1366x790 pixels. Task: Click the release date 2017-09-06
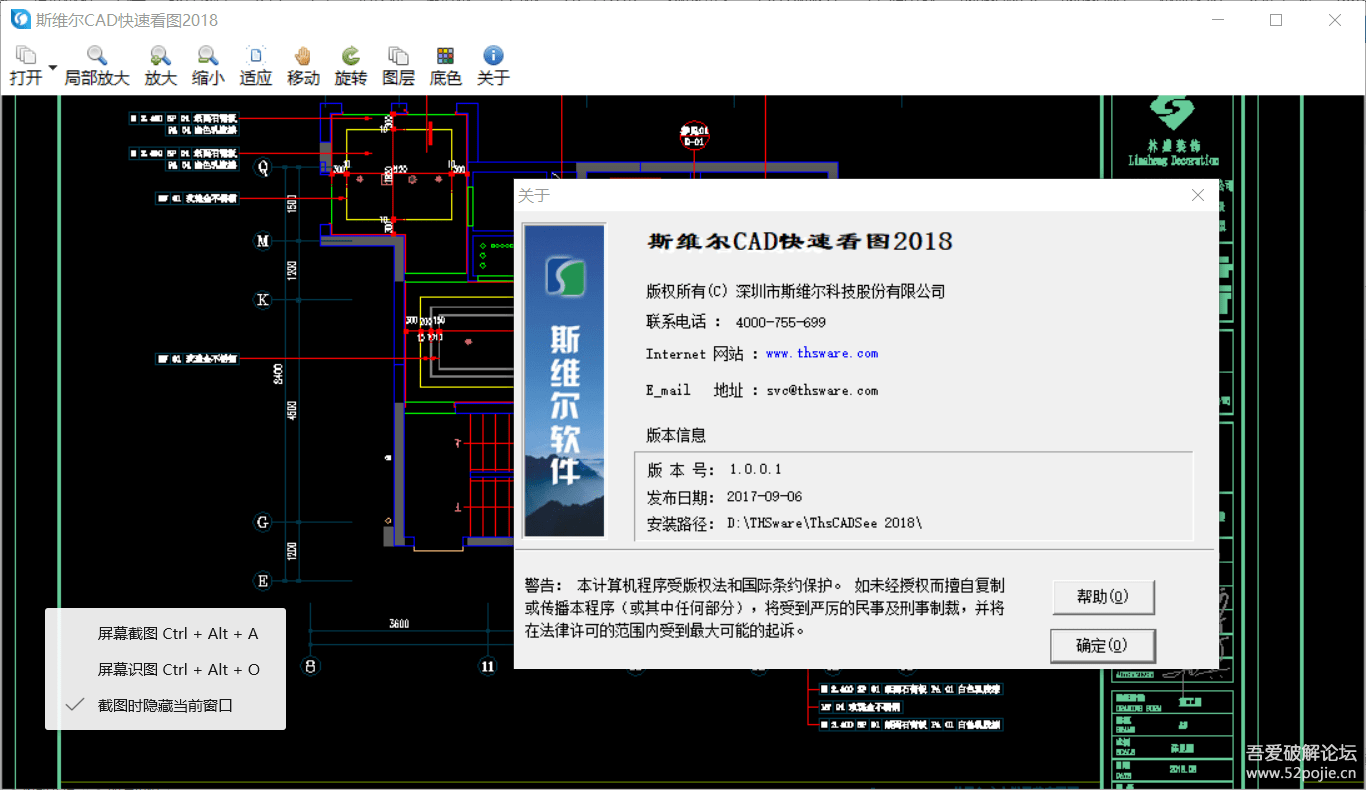point(764,497)
